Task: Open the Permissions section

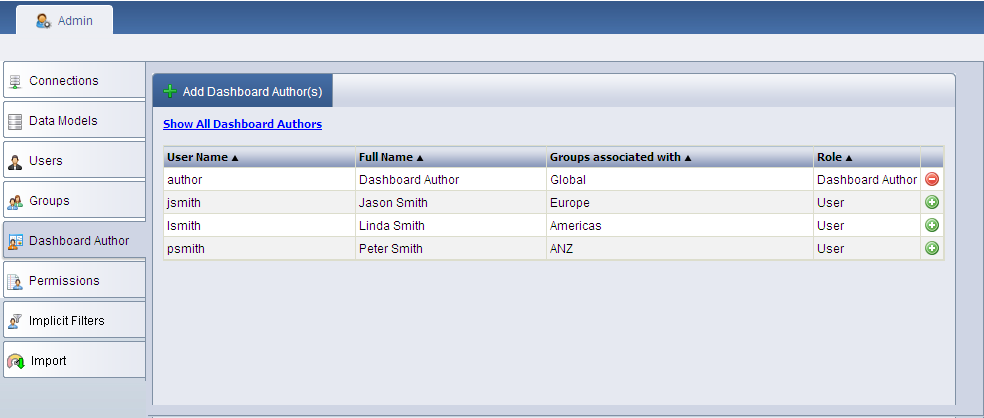Action: click(x=64, y=281)
